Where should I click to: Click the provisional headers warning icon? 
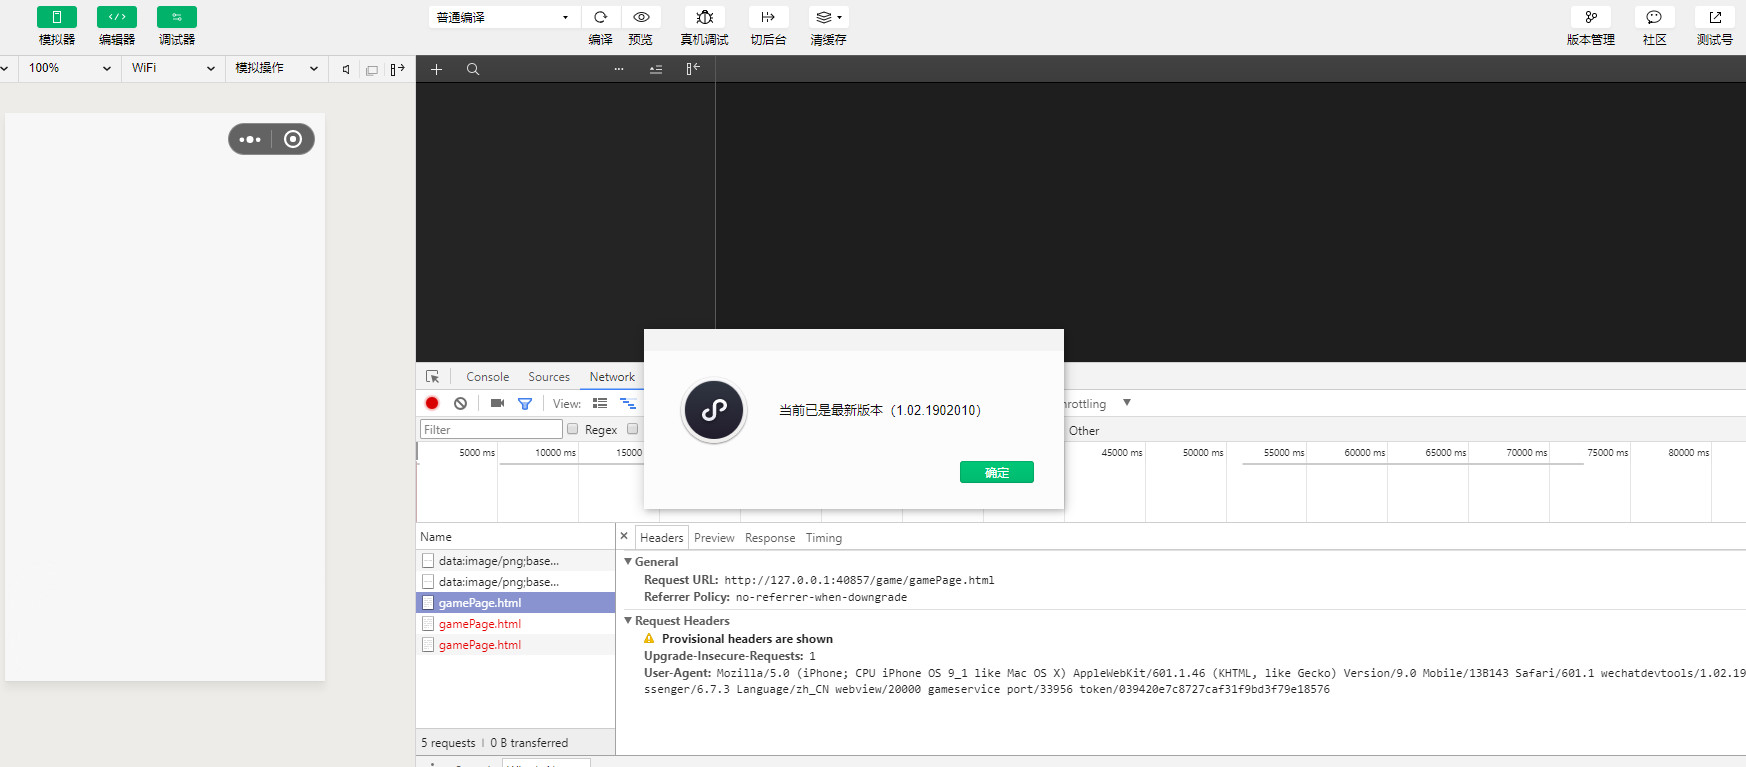(649, 638)
